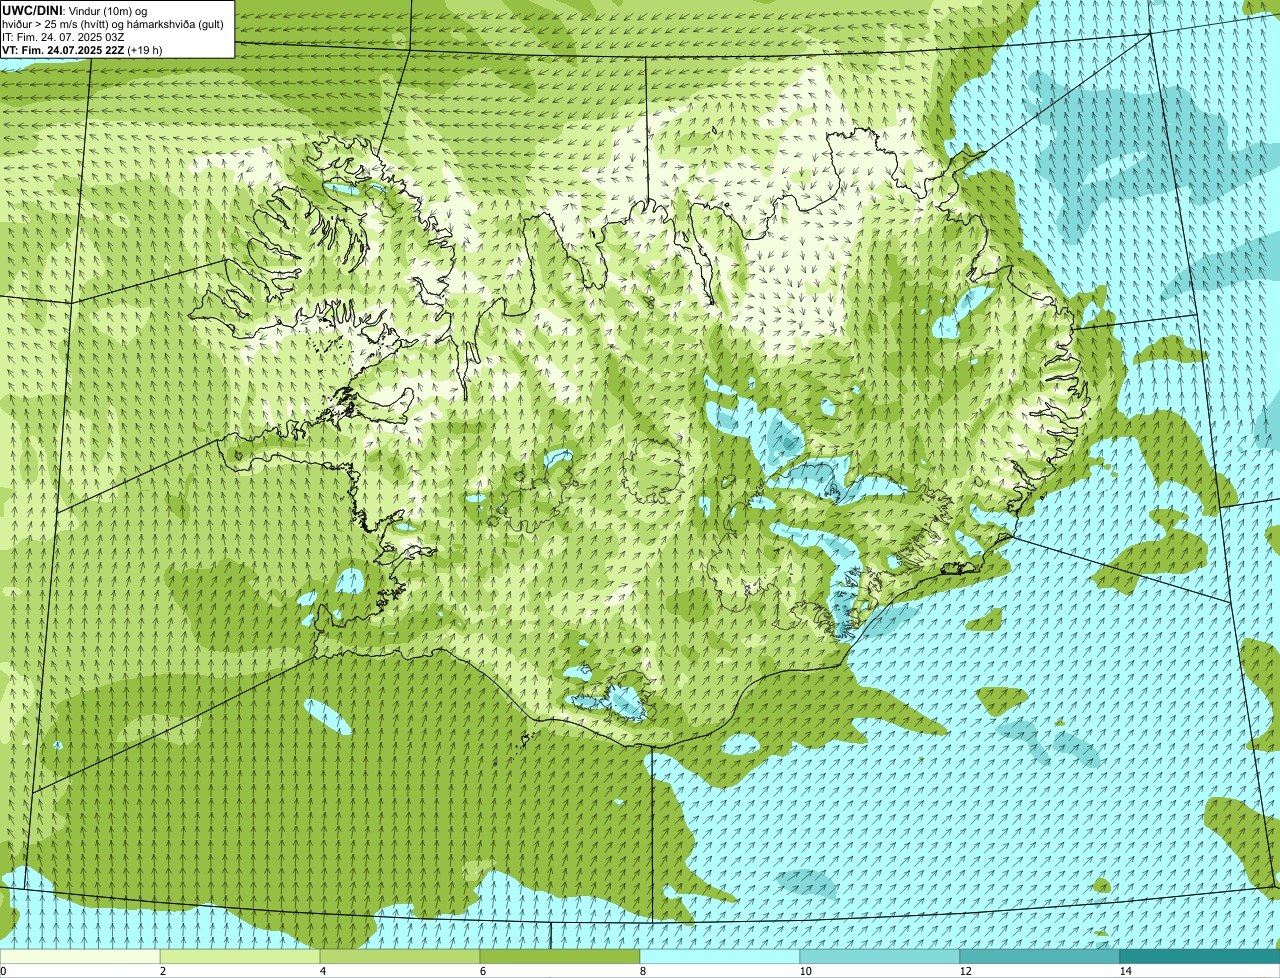The width and height of the screenshot is (1280, 978).
Task: Click the legend scale label '12'
Action: [965, 971]
